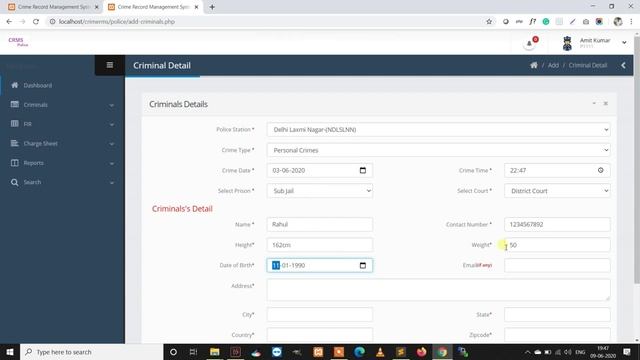Open the notification bell

click(x=529, y=43)
